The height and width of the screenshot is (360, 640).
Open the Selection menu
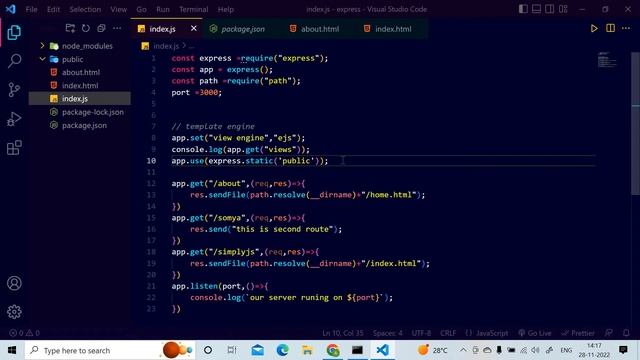point(85,9)
